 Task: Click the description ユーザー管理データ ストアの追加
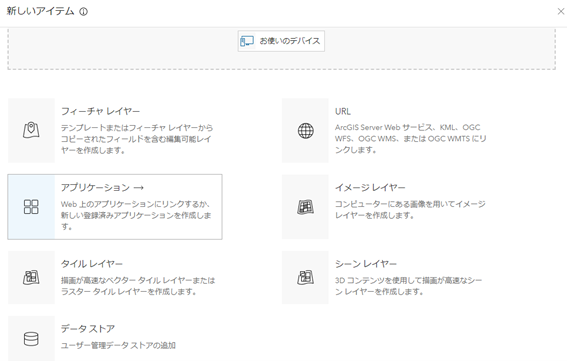click(118, 345)
